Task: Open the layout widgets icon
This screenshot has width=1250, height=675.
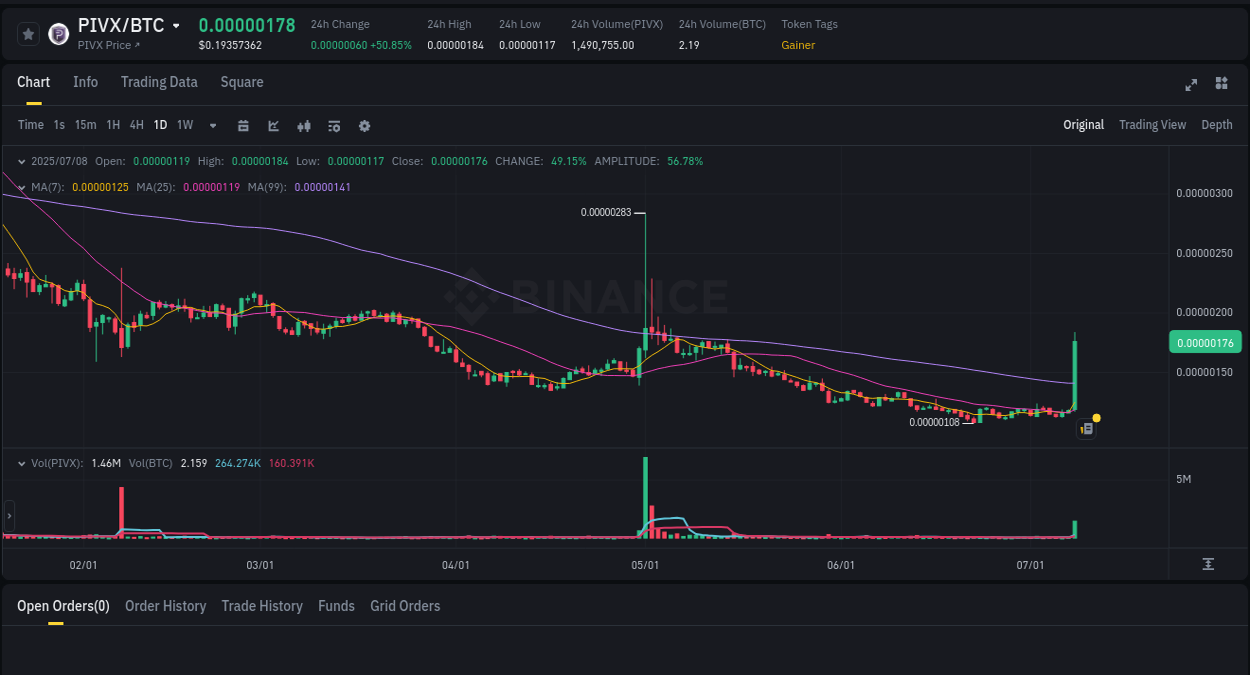Action: pyautogui.click(x=1221, y=84)
